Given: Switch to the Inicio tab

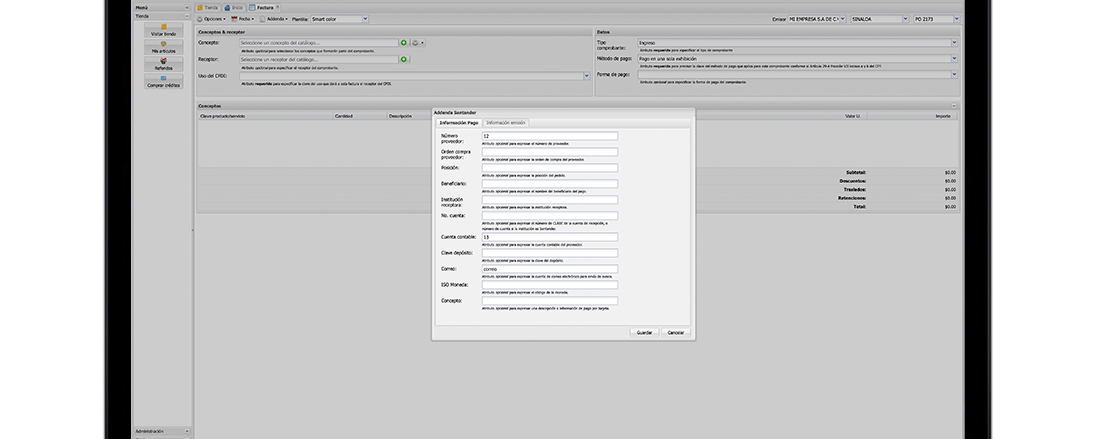Looking at the screenshot, I should click(x=234, y=7).
